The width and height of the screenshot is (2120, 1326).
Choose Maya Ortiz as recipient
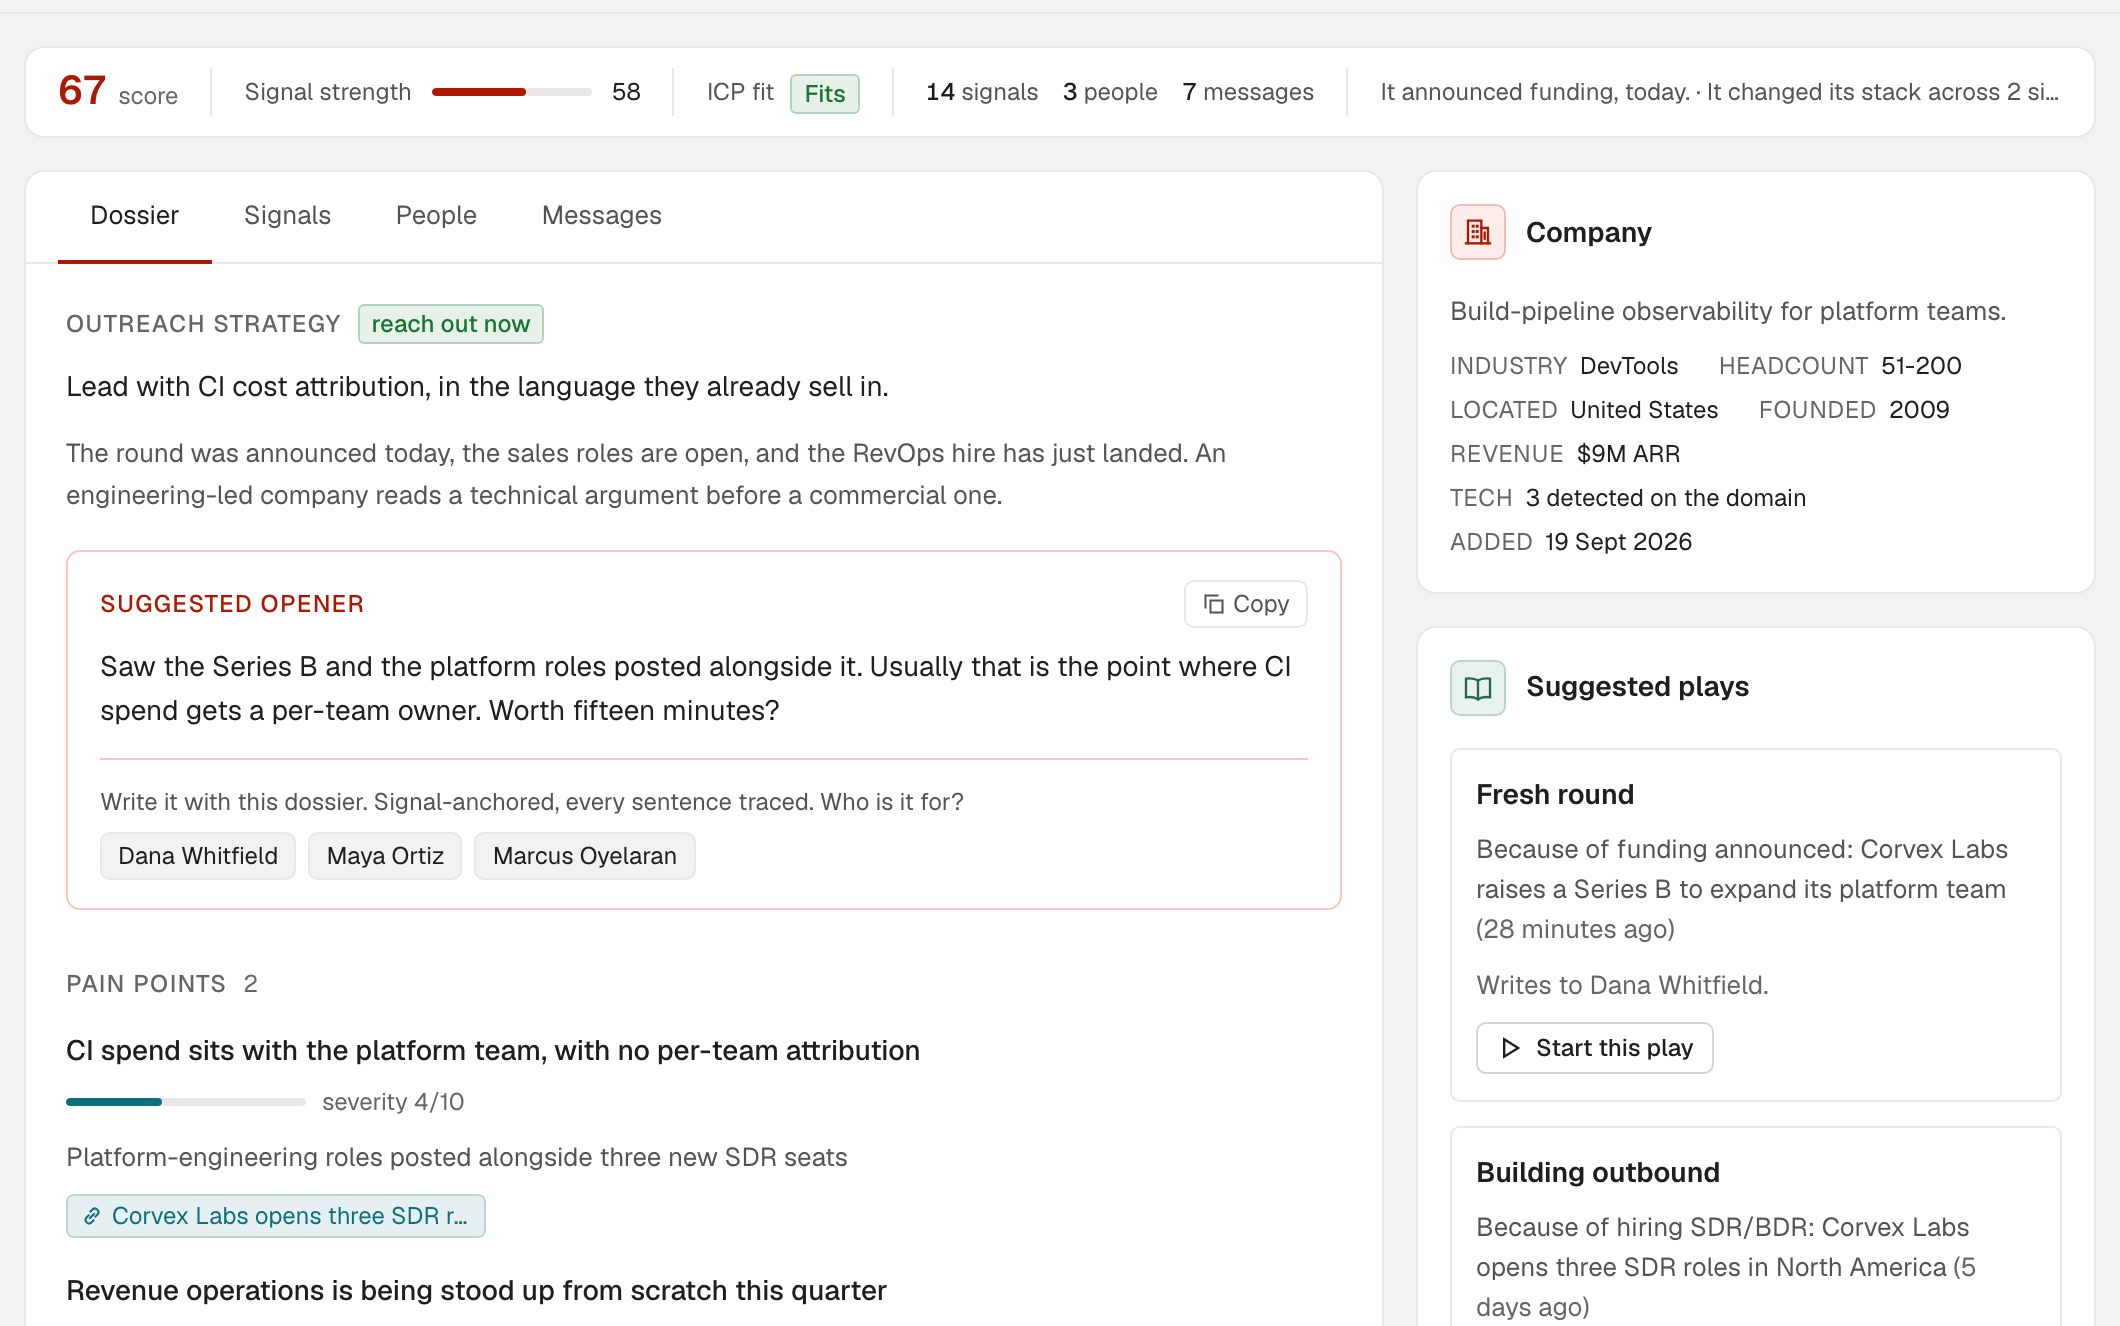click(x=385, y=856)
